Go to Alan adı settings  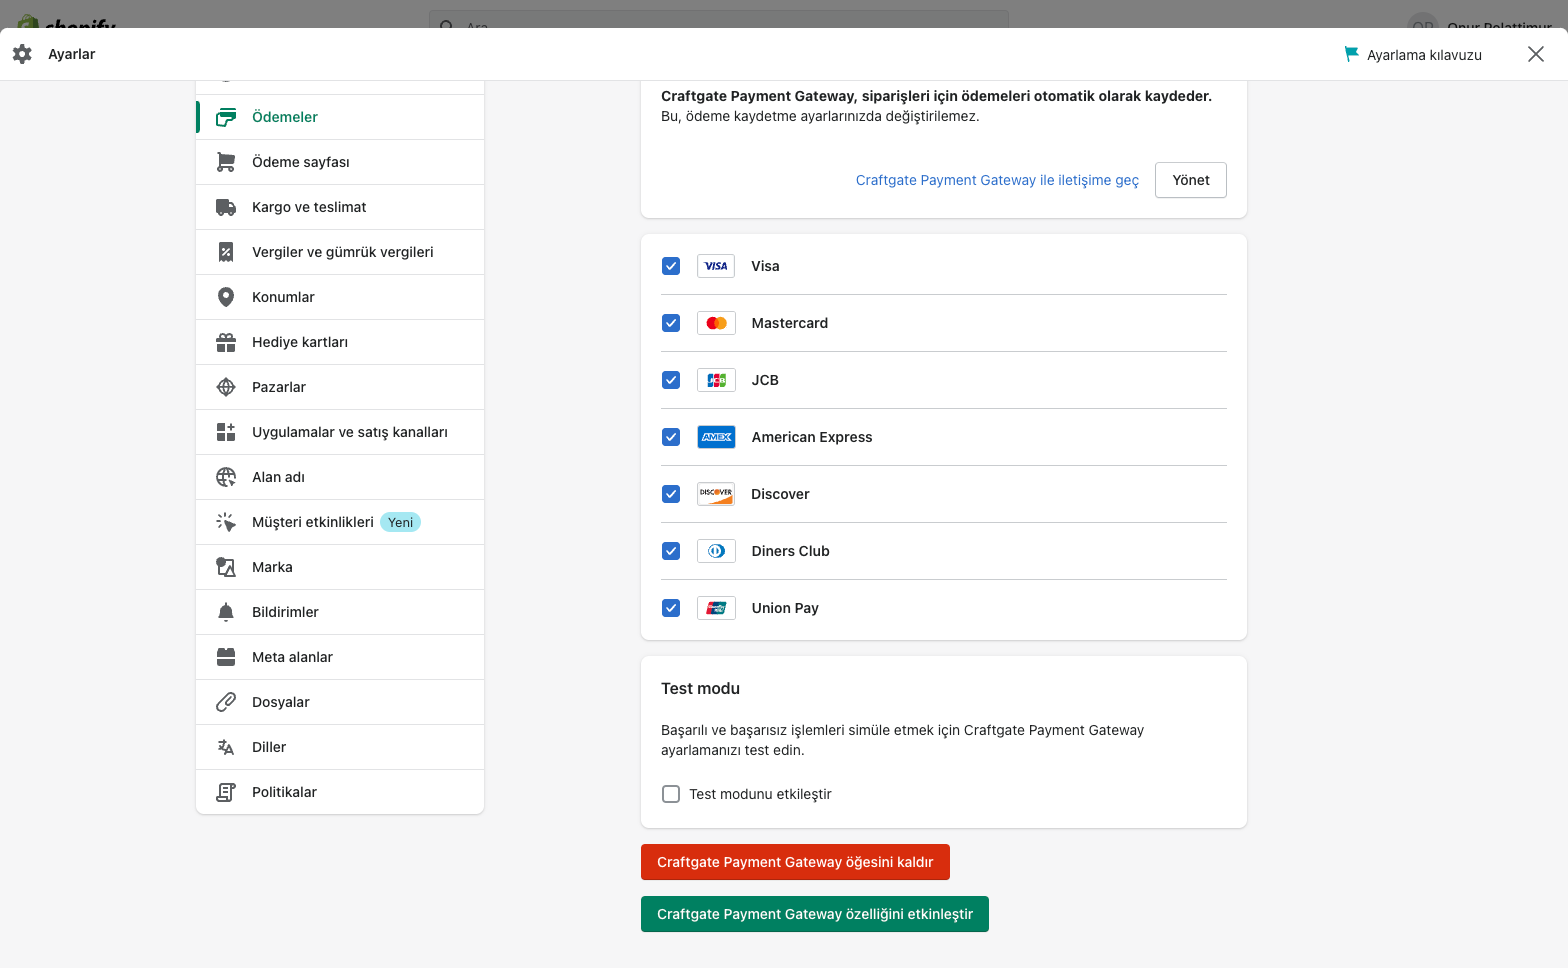tap(340, 477)
